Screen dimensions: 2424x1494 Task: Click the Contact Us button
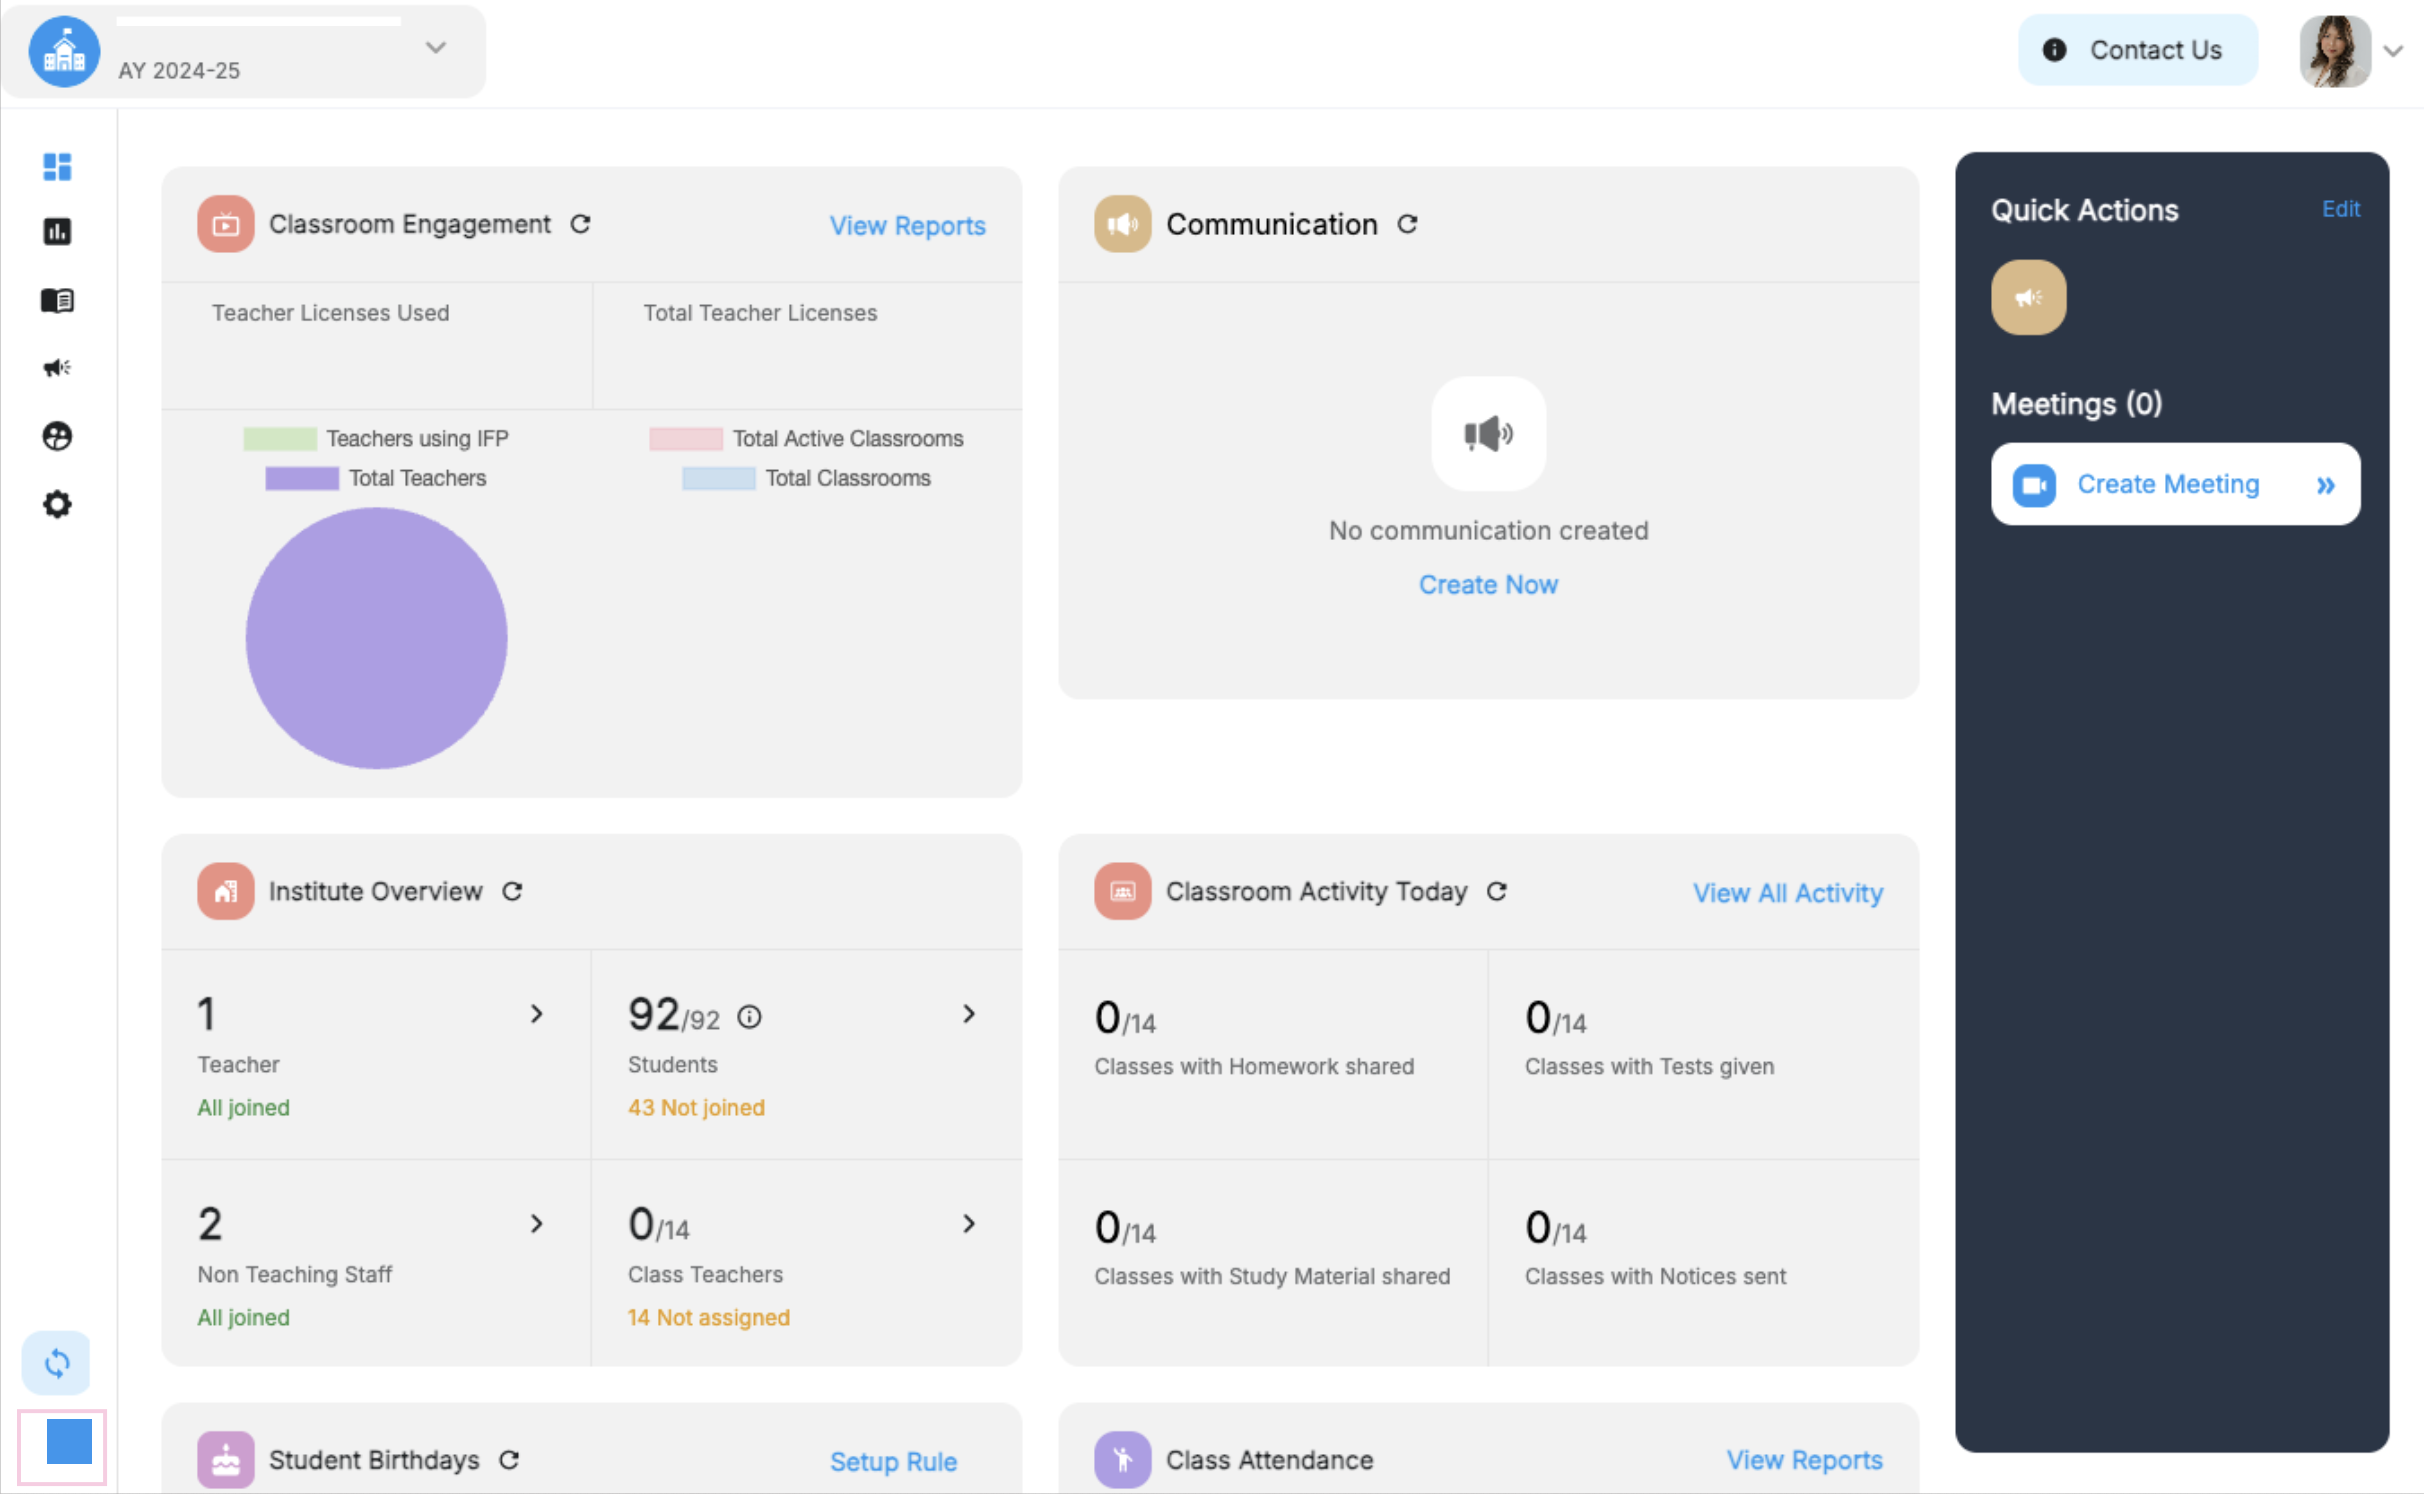[2137, 50]
